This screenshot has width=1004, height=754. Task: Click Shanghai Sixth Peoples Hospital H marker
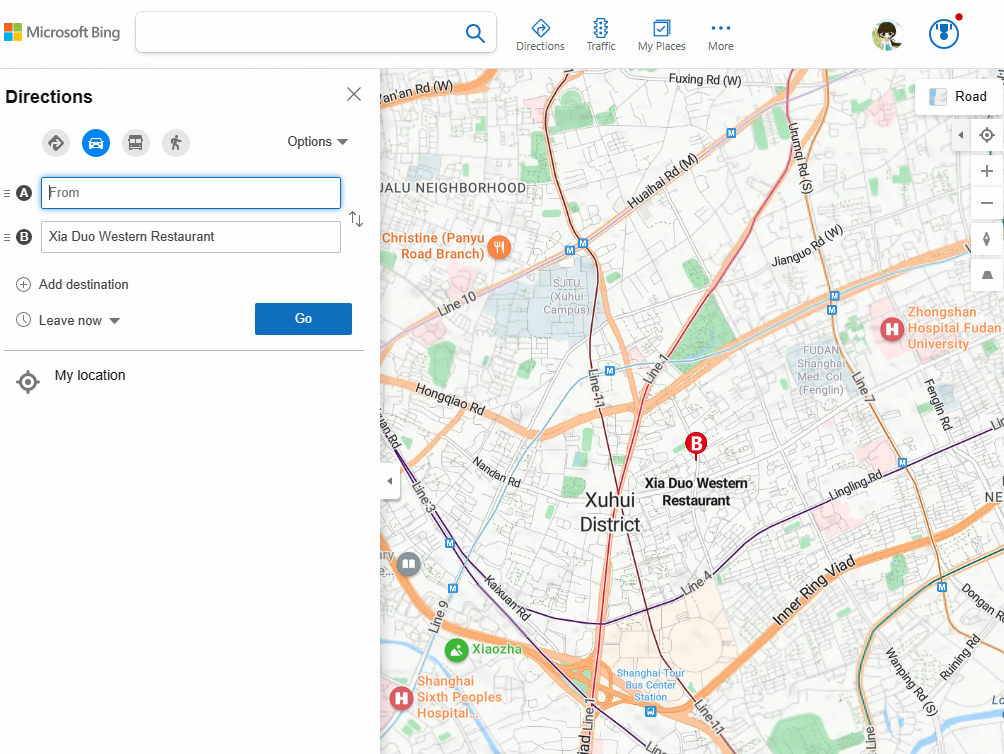click(401, 698)
